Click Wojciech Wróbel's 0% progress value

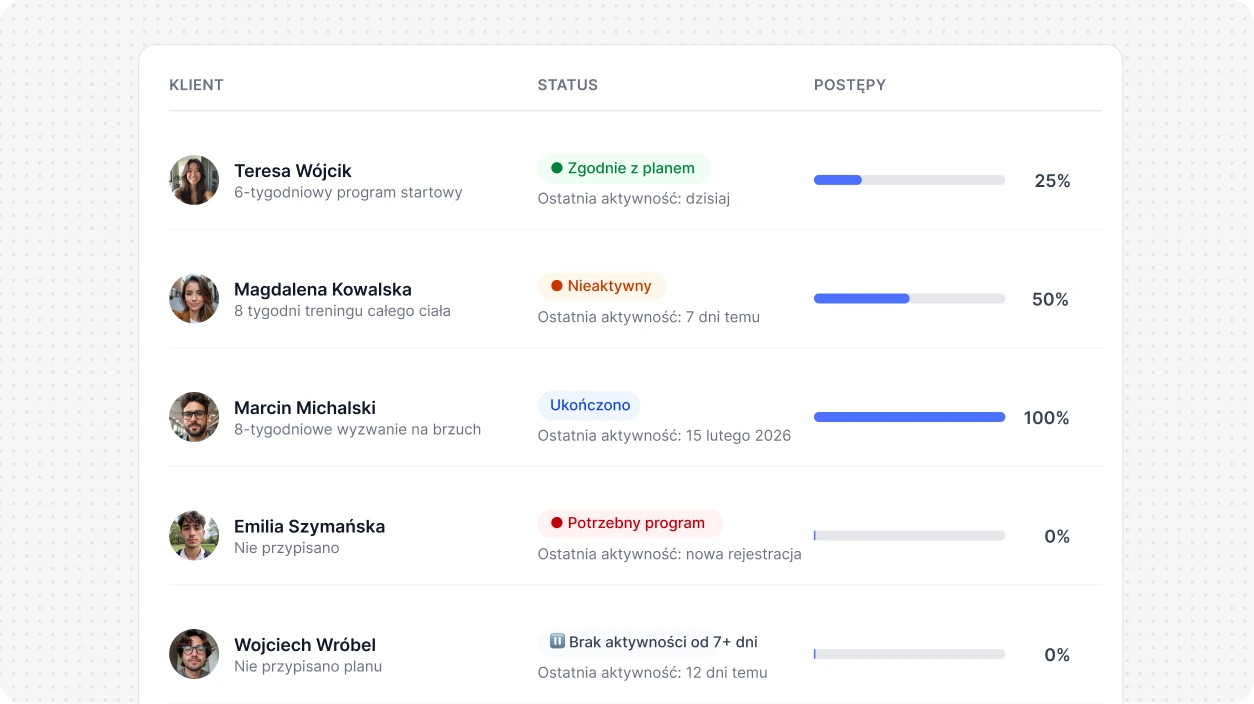pyautogui.click(x=1057, y=655)
